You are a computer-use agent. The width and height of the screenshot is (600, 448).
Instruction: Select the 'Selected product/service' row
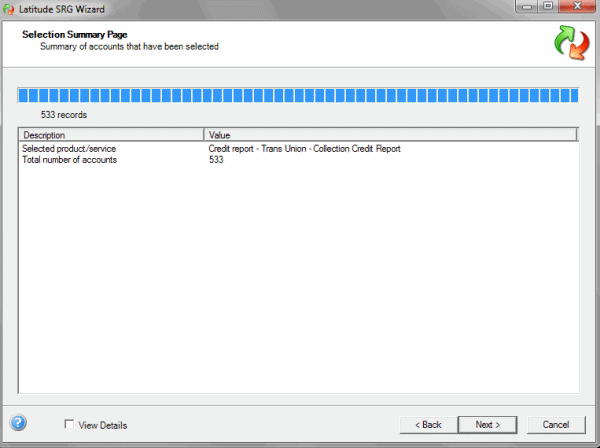click(298, 148)
